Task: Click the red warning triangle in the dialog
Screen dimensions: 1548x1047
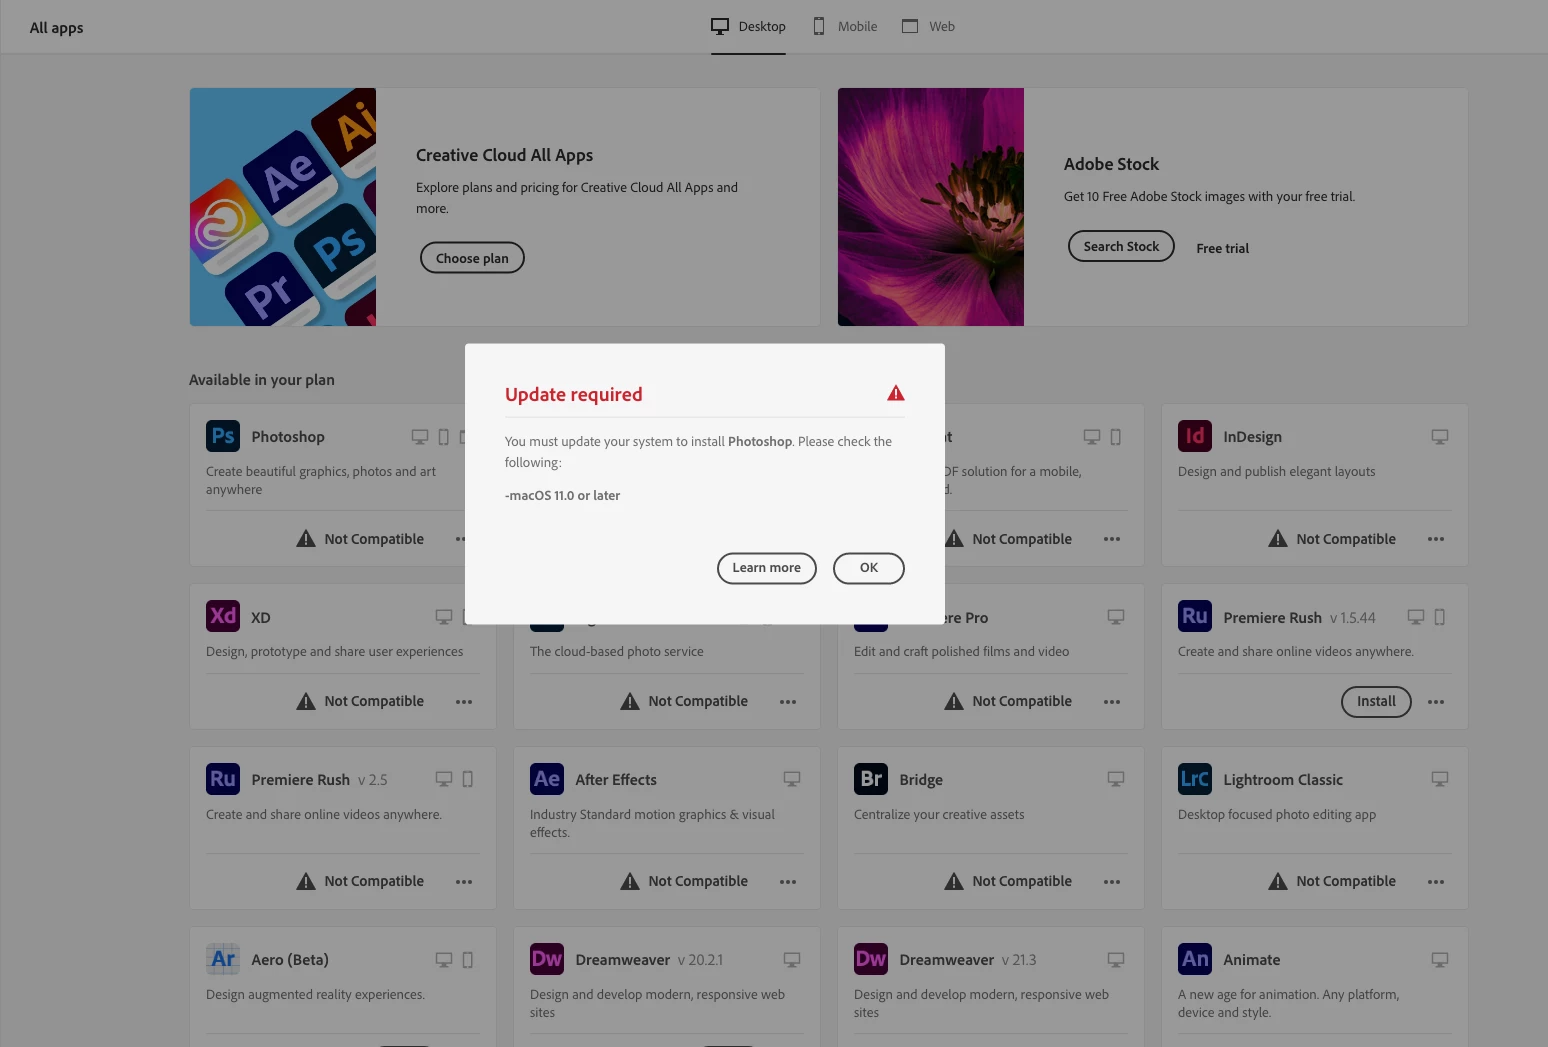Action: click(x=895, y=393)
